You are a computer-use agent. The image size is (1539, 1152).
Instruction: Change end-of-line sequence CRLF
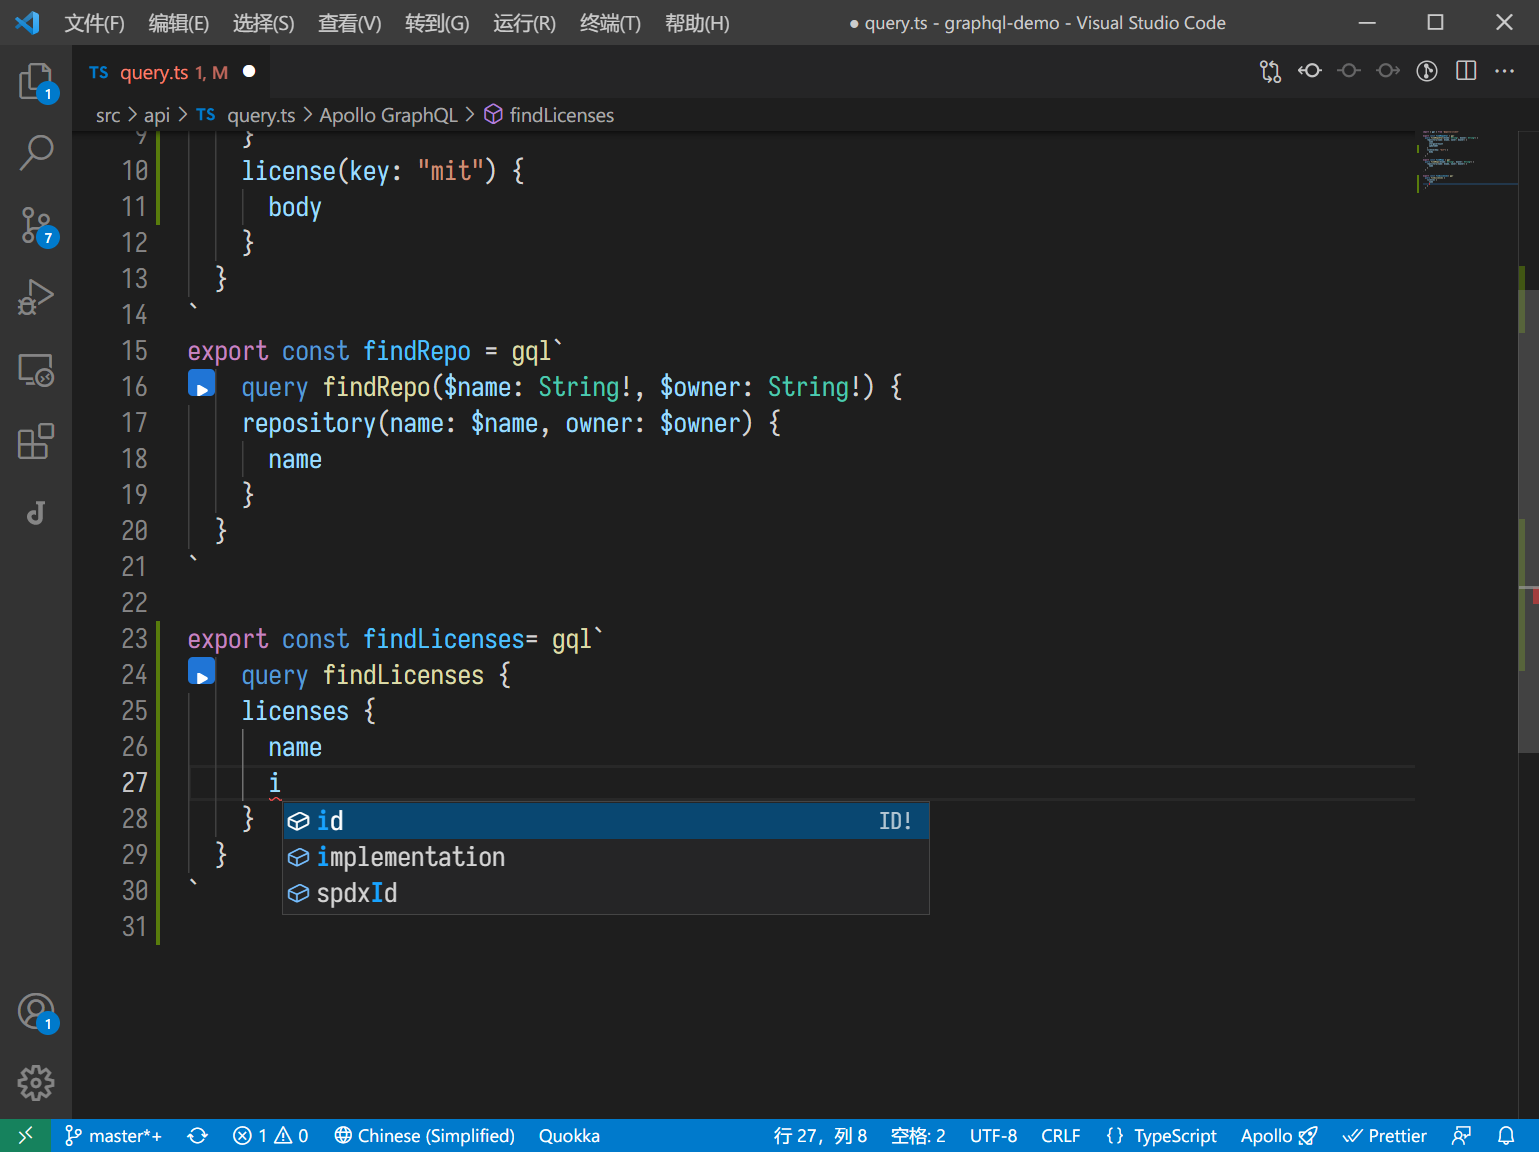(1060, 1135)
